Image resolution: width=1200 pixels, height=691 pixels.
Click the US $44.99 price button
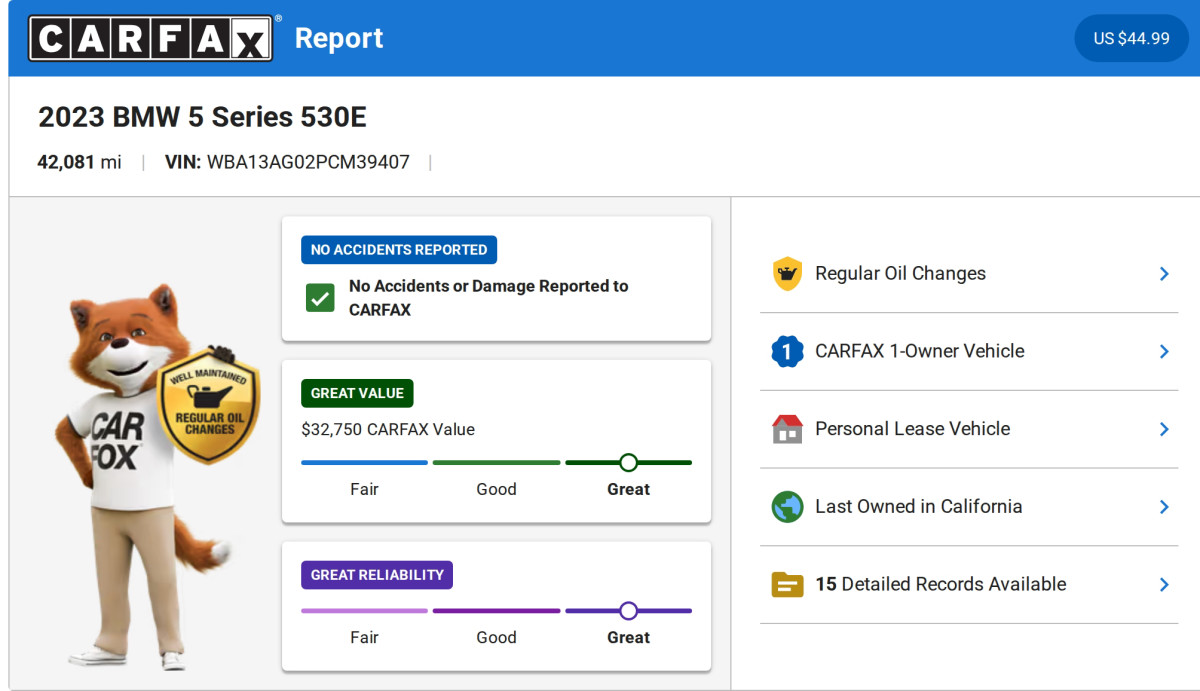1131,38
